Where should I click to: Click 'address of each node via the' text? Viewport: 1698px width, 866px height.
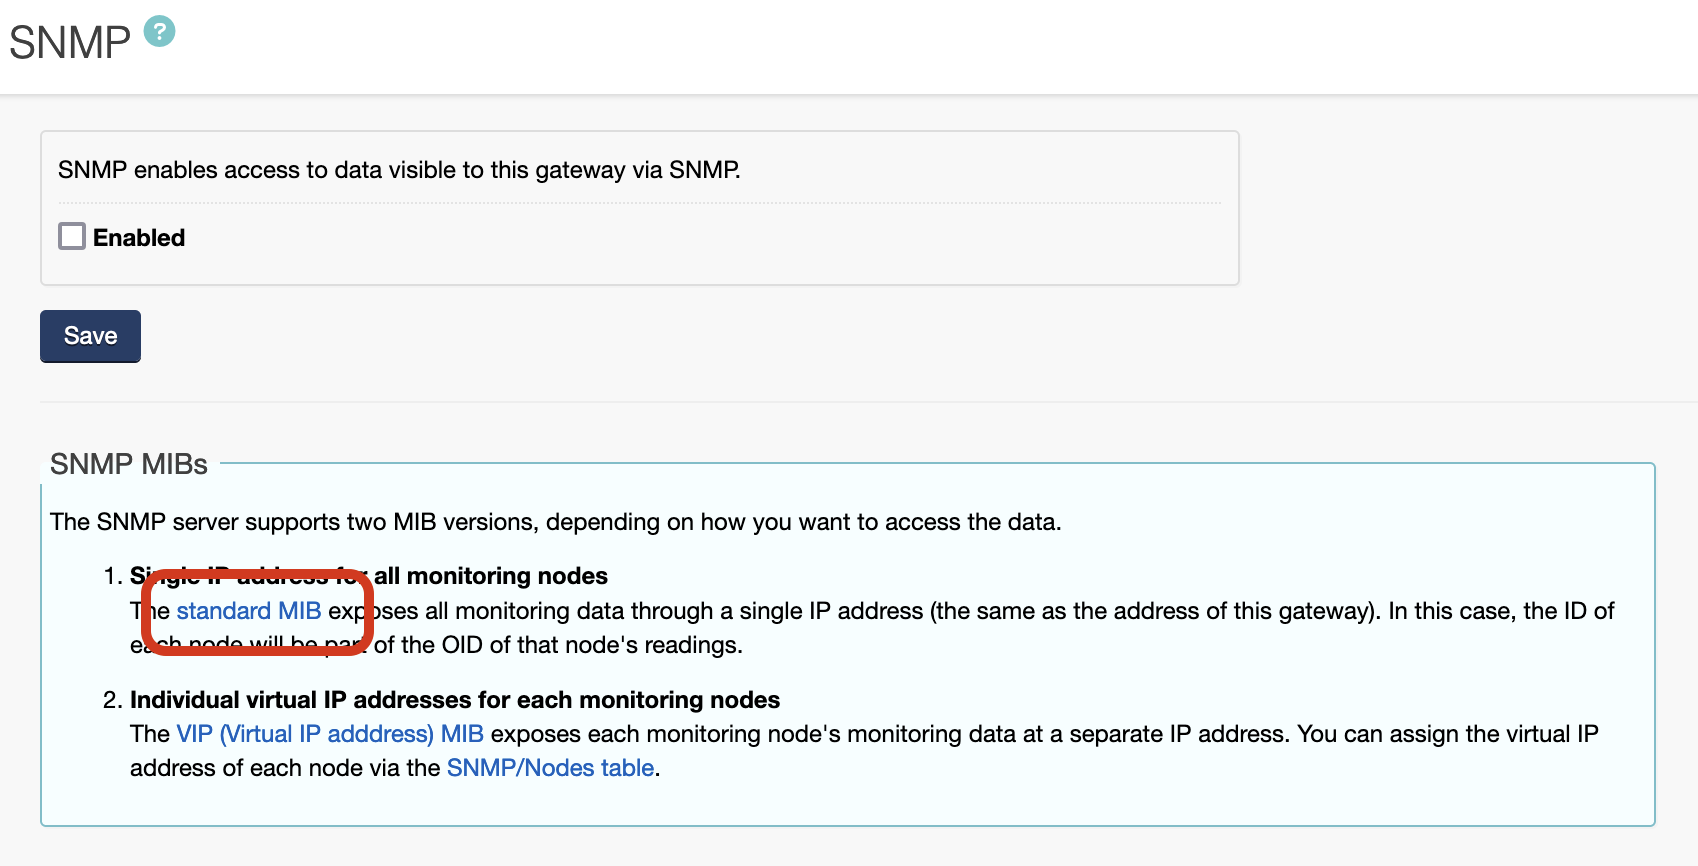pyautogui.click(x=285, y=768)
